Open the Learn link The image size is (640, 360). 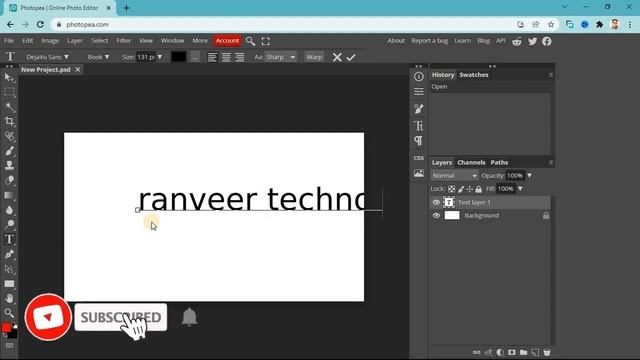pos(462,41)
